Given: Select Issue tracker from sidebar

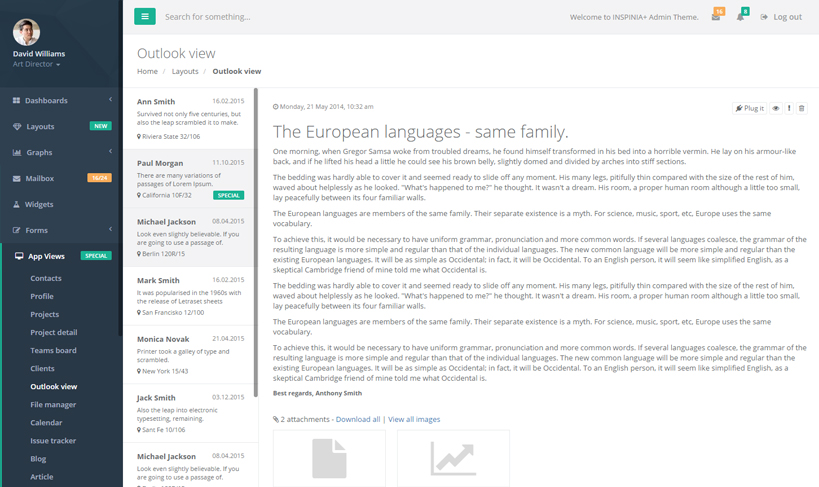Looking at the screenshot, I should point(52,440).
